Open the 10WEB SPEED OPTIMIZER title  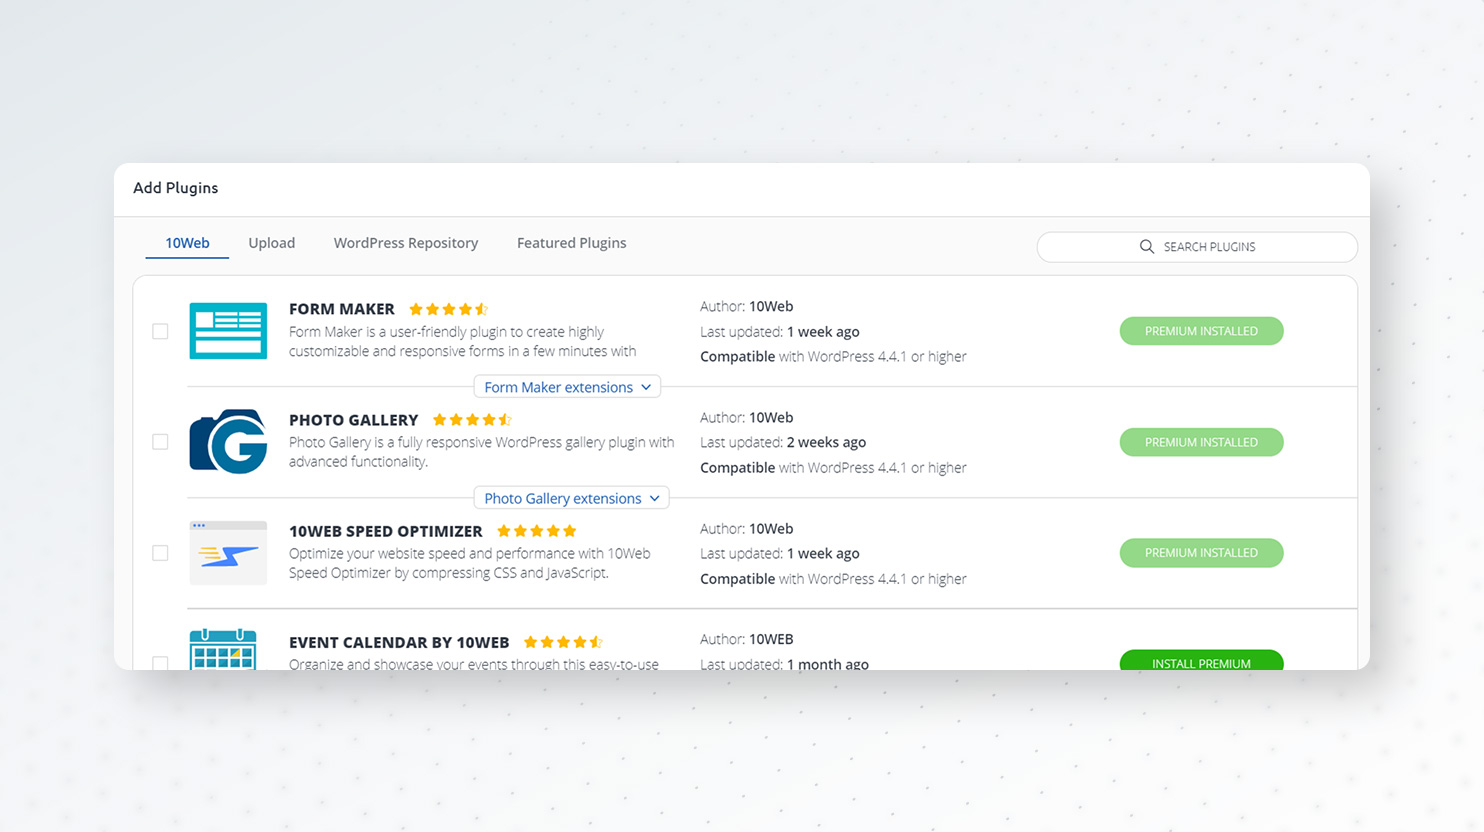click(x=386, y=531)
